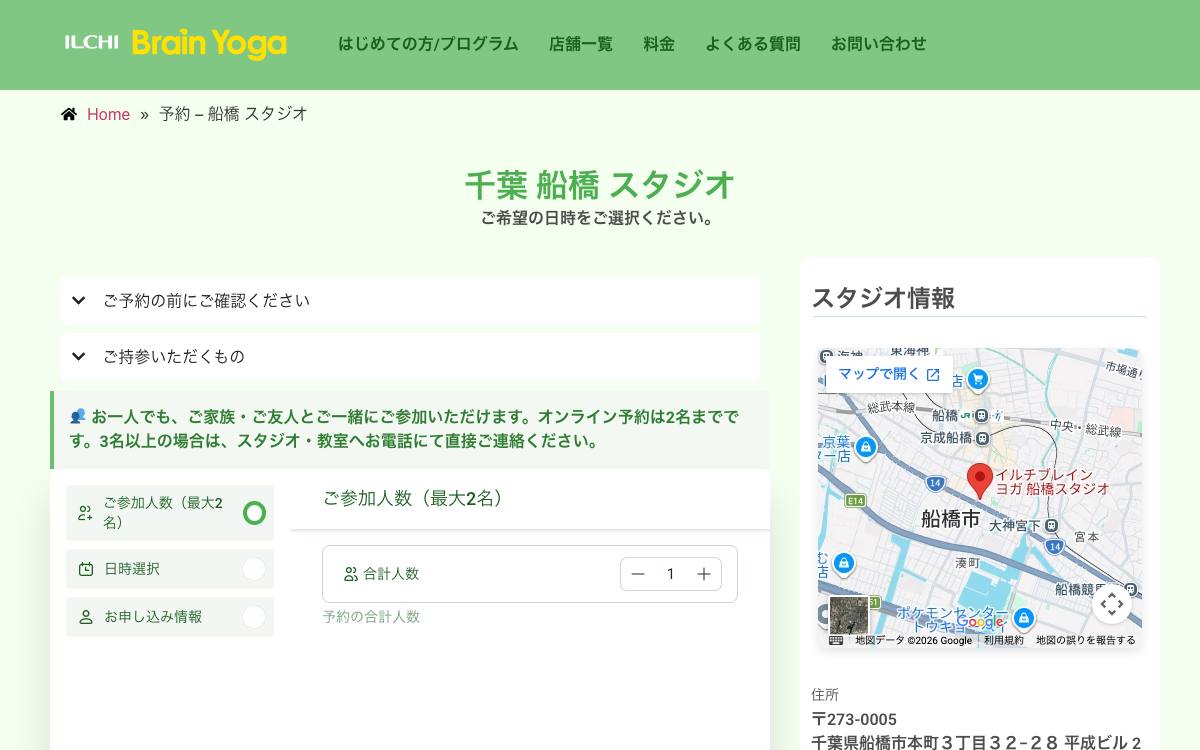Click the E14 expressway badge

(x=855, y=500)
